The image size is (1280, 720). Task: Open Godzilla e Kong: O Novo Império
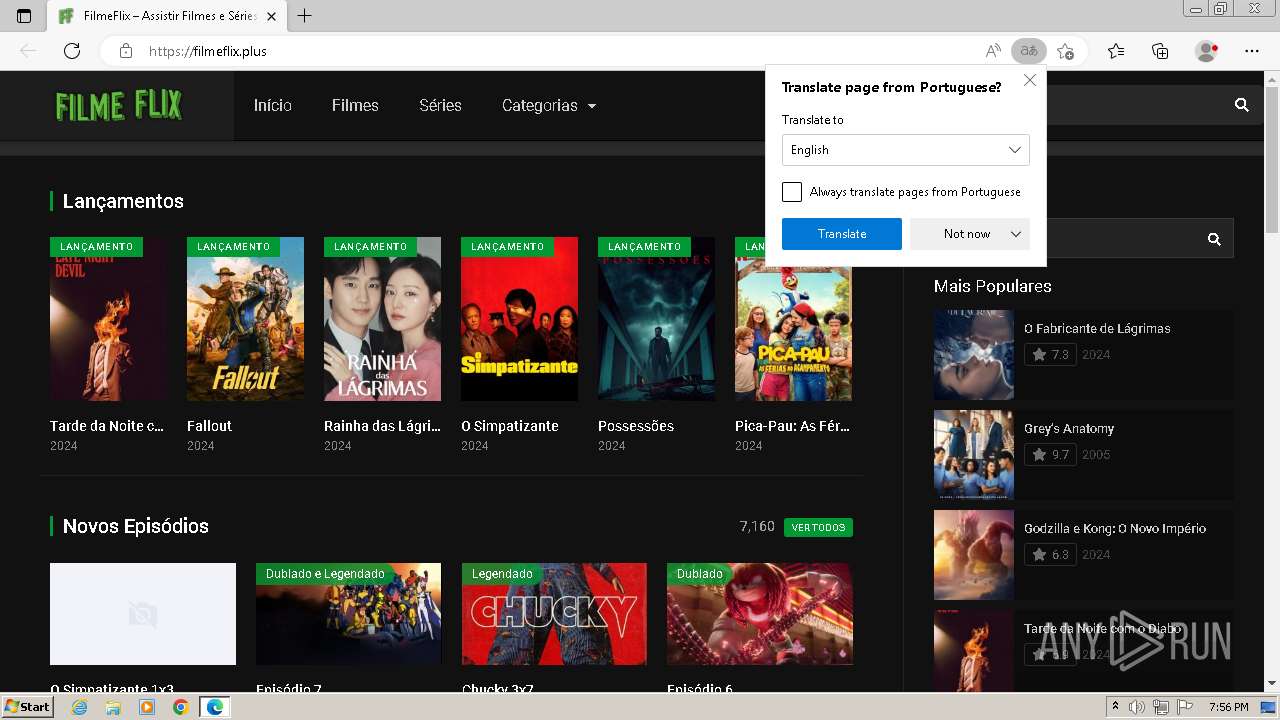pos(1115,528)
